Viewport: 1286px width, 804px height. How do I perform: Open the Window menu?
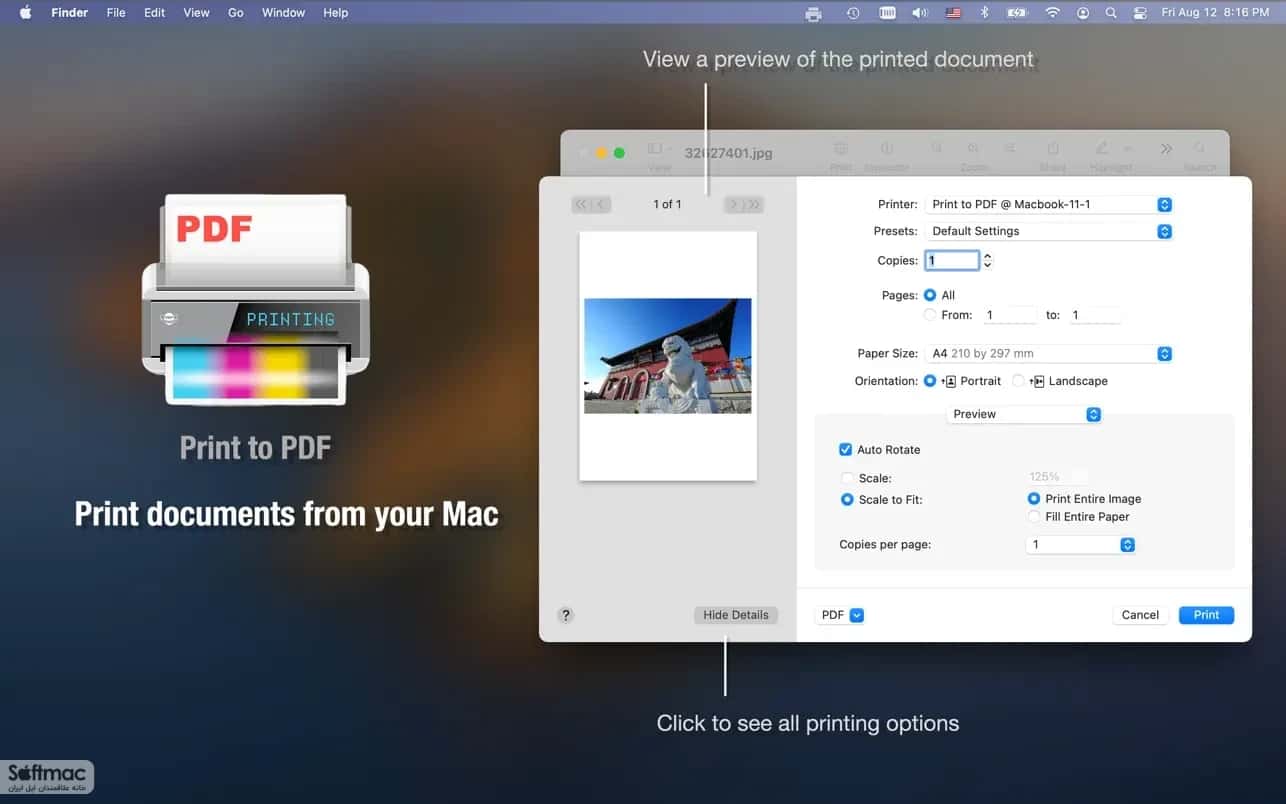coord(283,13)
